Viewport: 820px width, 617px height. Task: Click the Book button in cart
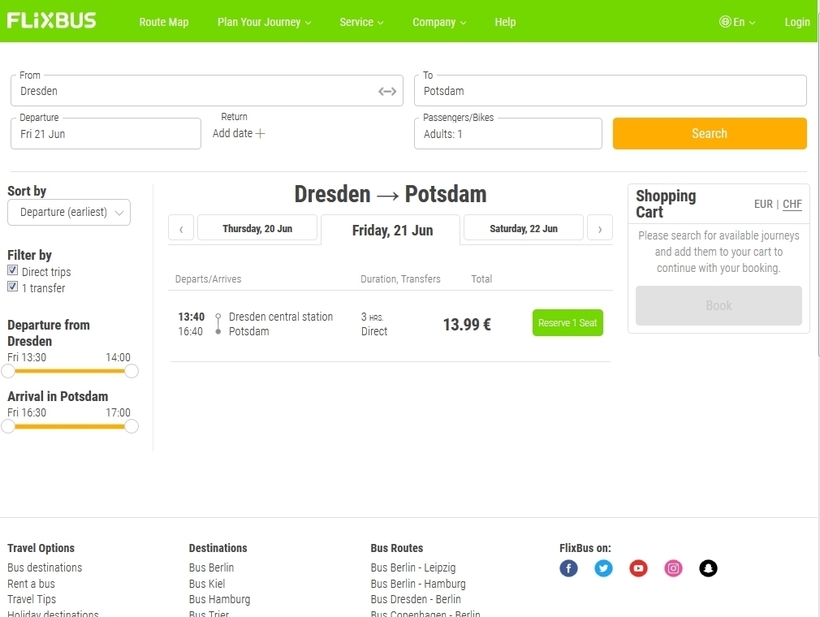coord(719,305)
